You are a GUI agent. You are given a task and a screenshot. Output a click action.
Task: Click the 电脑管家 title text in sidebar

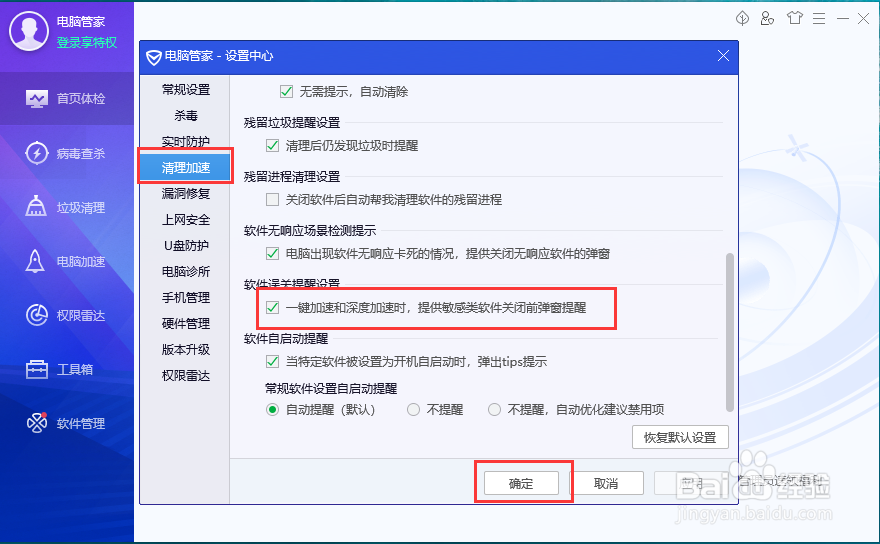tap(81, 22)
